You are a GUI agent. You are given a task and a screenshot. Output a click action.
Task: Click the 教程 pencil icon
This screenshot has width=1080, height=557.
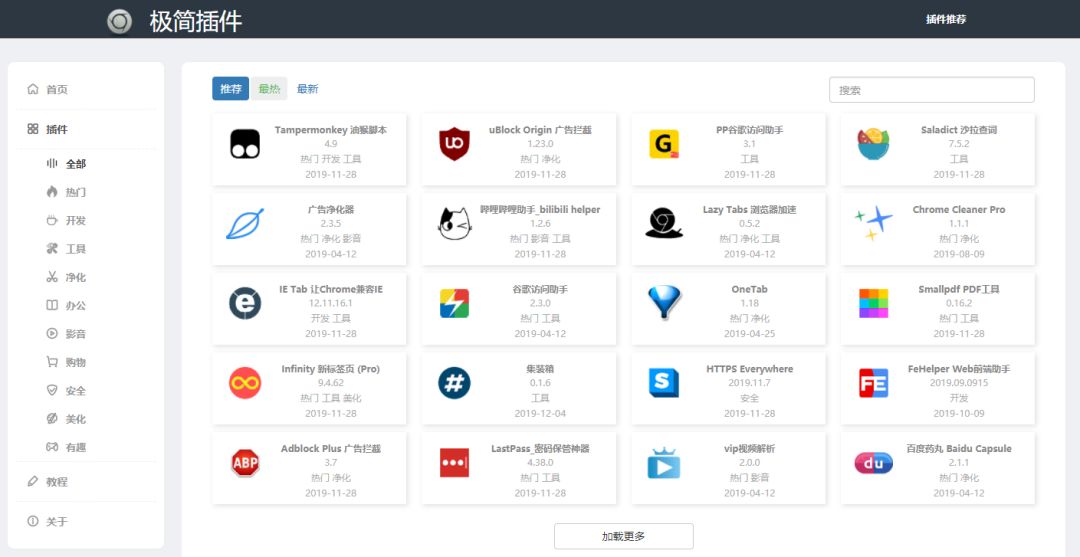point(32,481)
